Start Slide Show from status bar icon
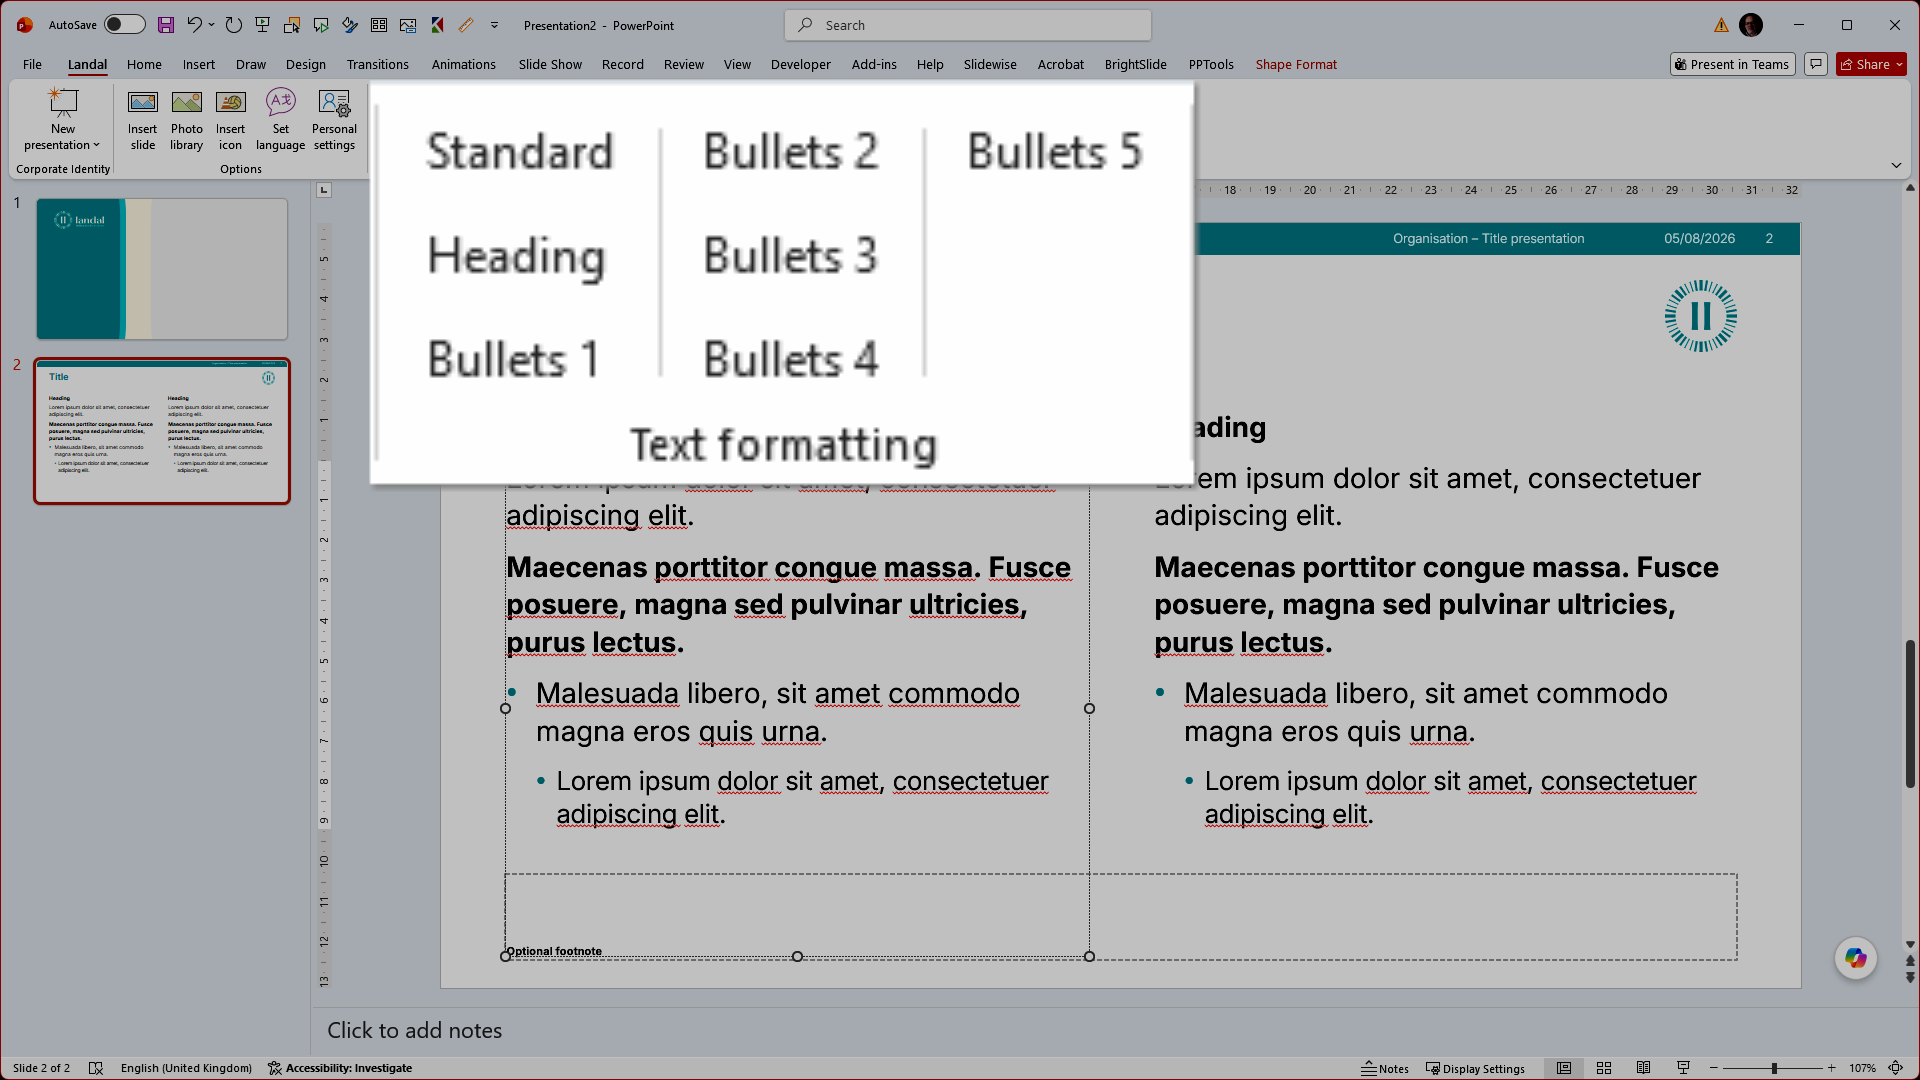This screenshot has width=1920, height=1080. tap(1684, 1068)
